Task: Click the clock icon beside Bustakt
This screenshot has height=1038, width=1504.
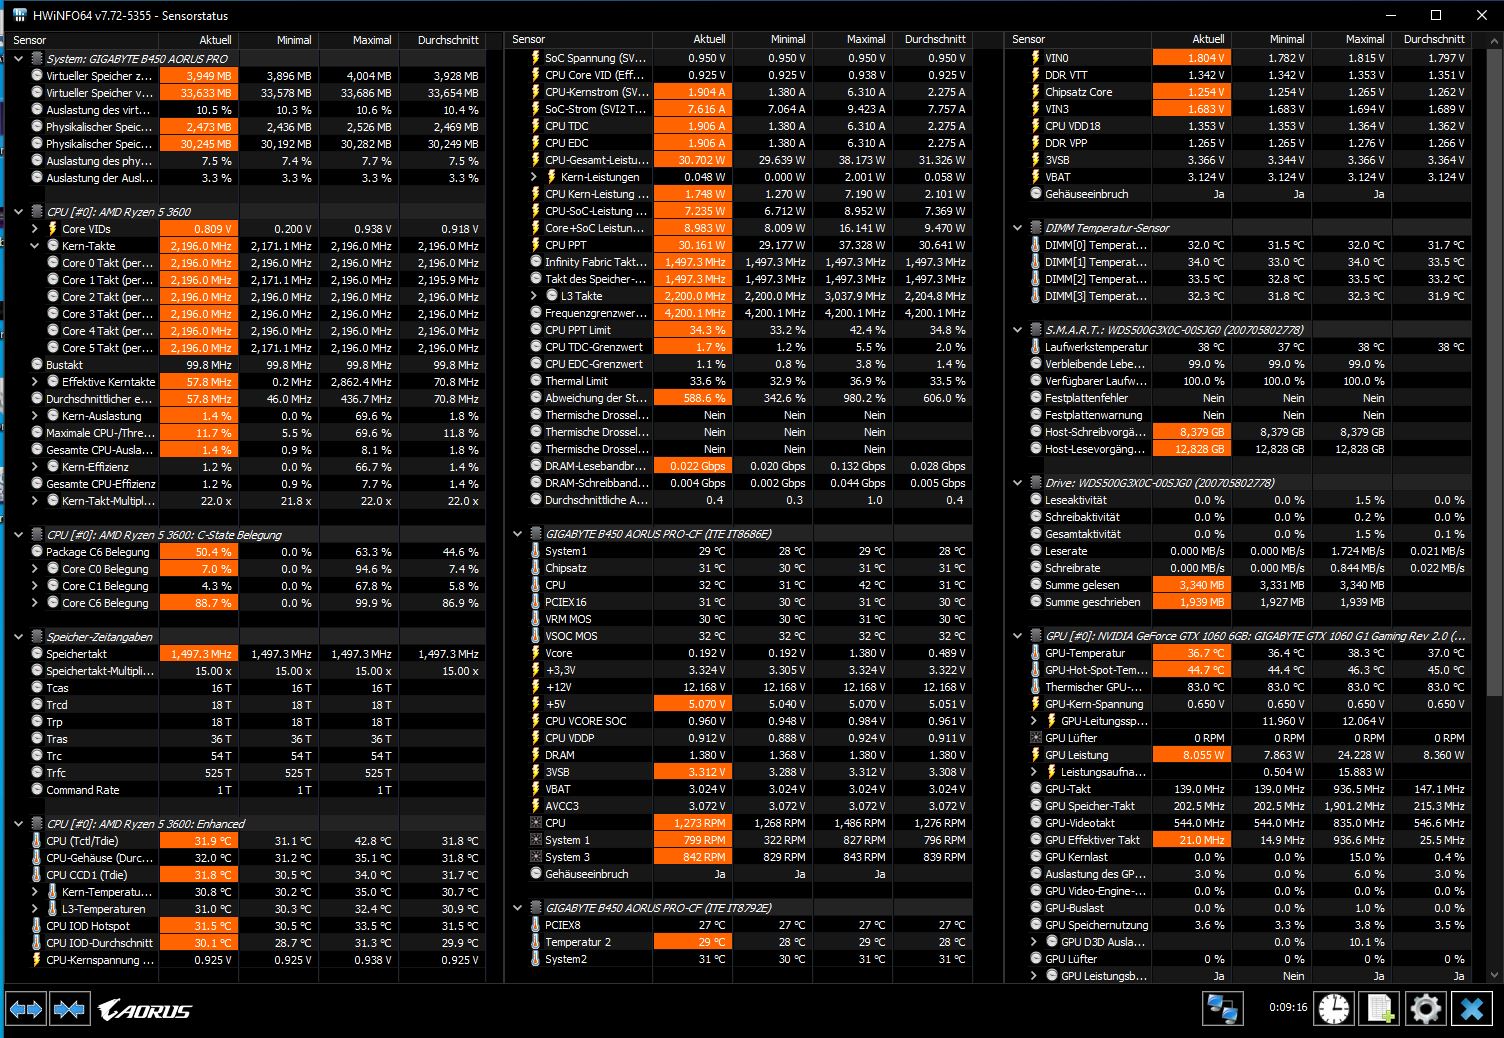Action: click(x=37, y=365)
